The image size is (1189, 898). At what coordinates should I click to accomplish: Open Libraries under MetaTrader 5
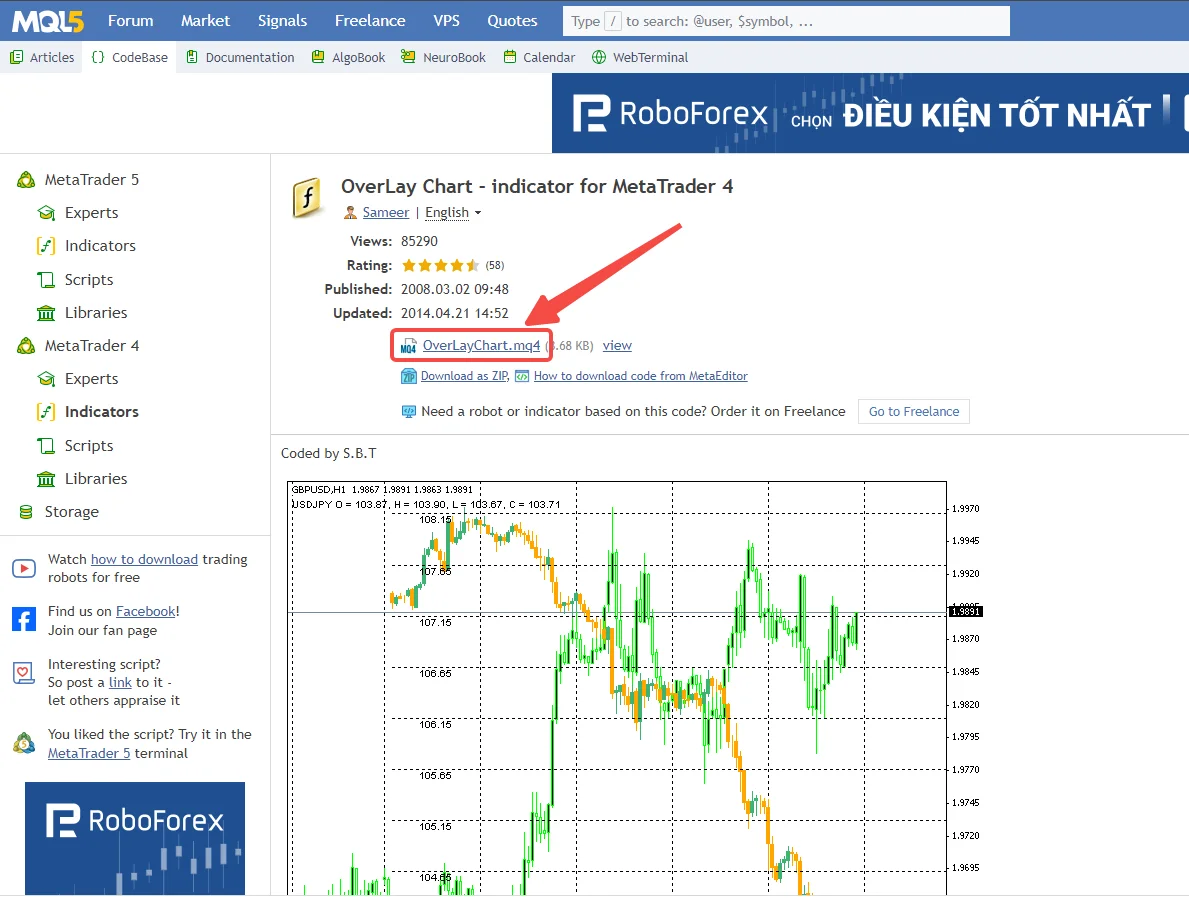[x=96, y=312]
